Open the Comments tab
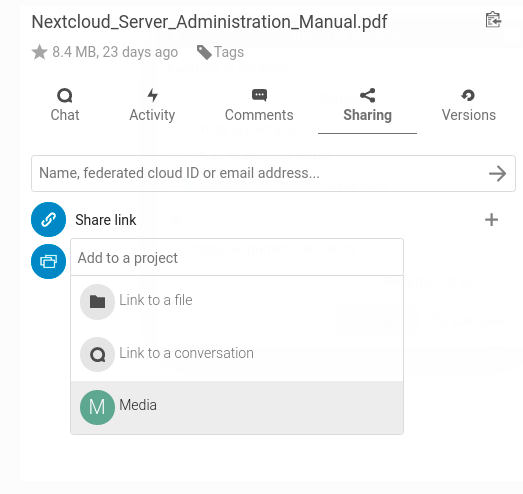Viewport: 523px width, 494px height. (259, 105)
